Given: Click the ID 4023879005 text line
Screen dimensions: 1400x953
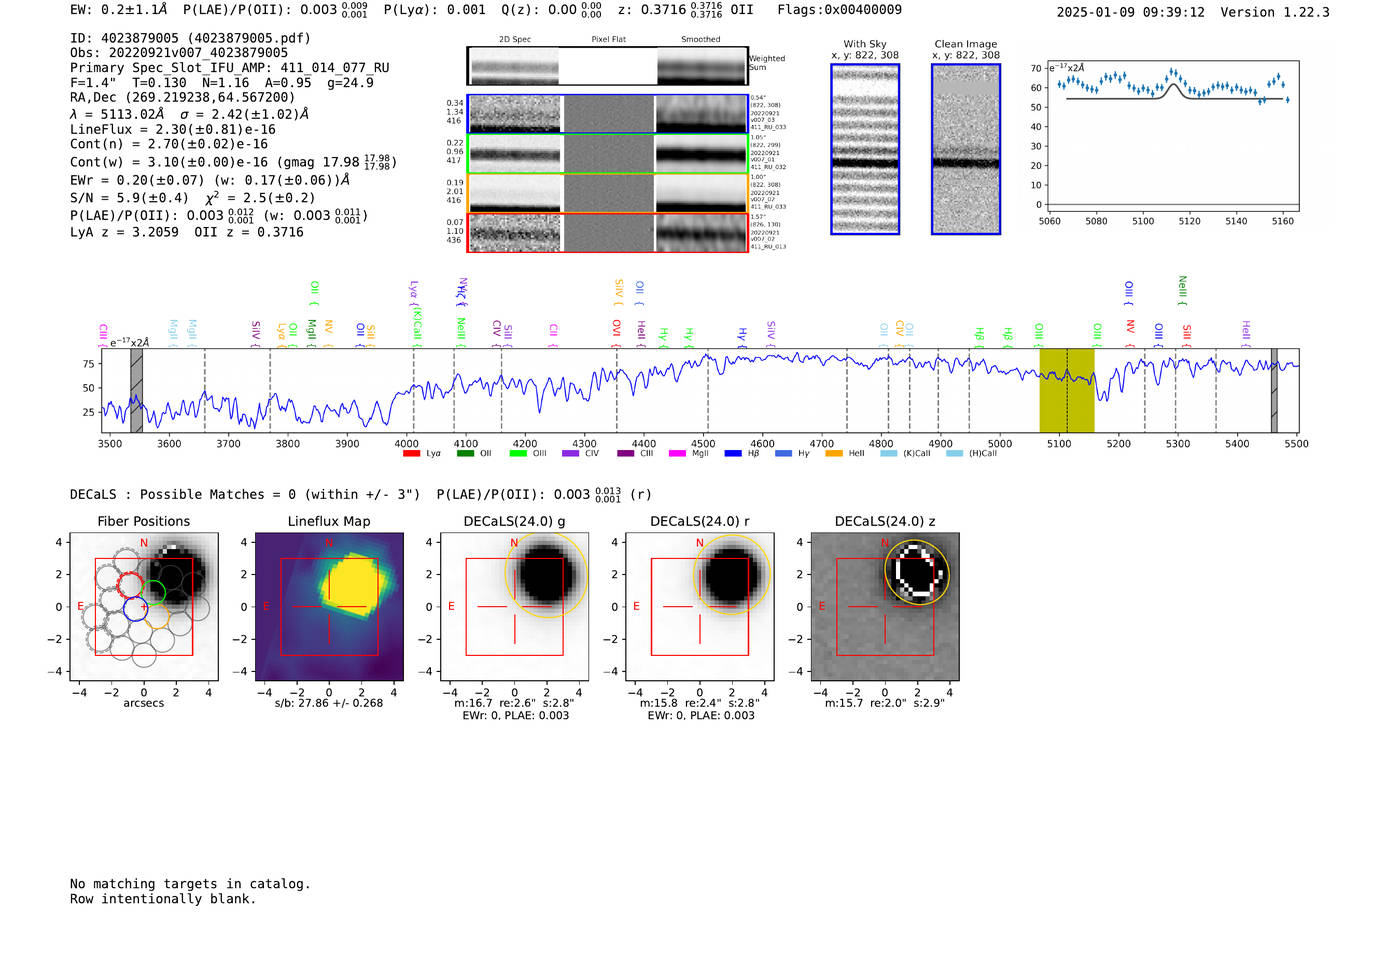Looking at the screenshot, I should [x=190, y=38].
